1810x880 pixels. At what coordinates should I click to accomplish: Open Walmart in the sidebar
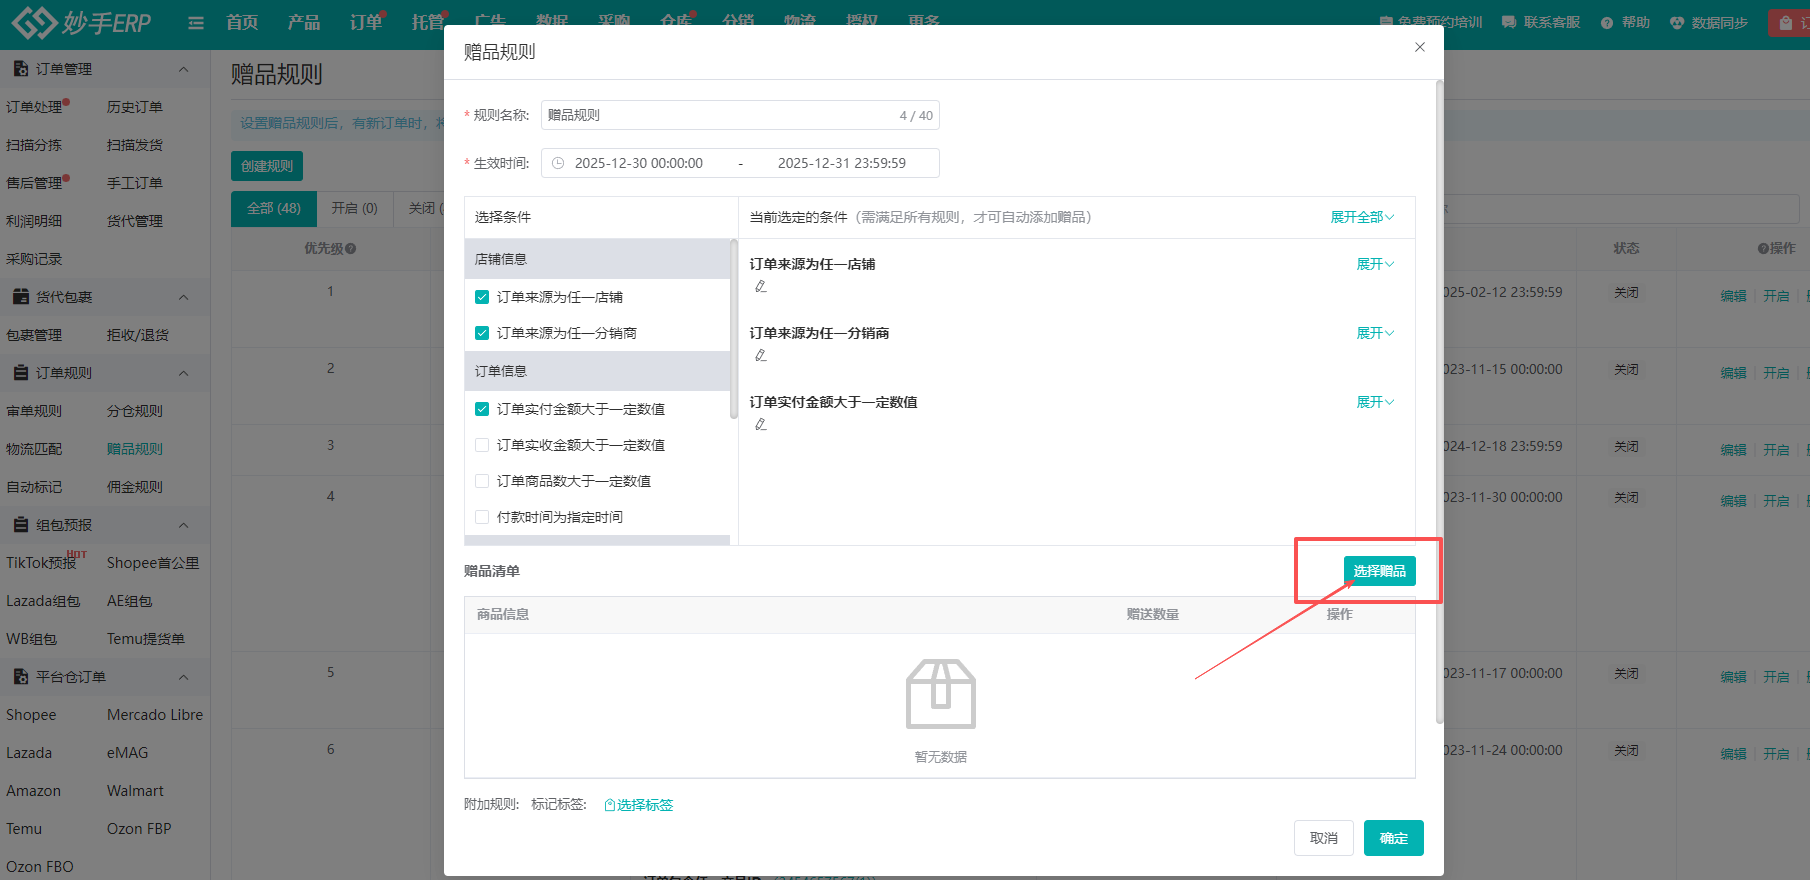[x=135, y=791]
